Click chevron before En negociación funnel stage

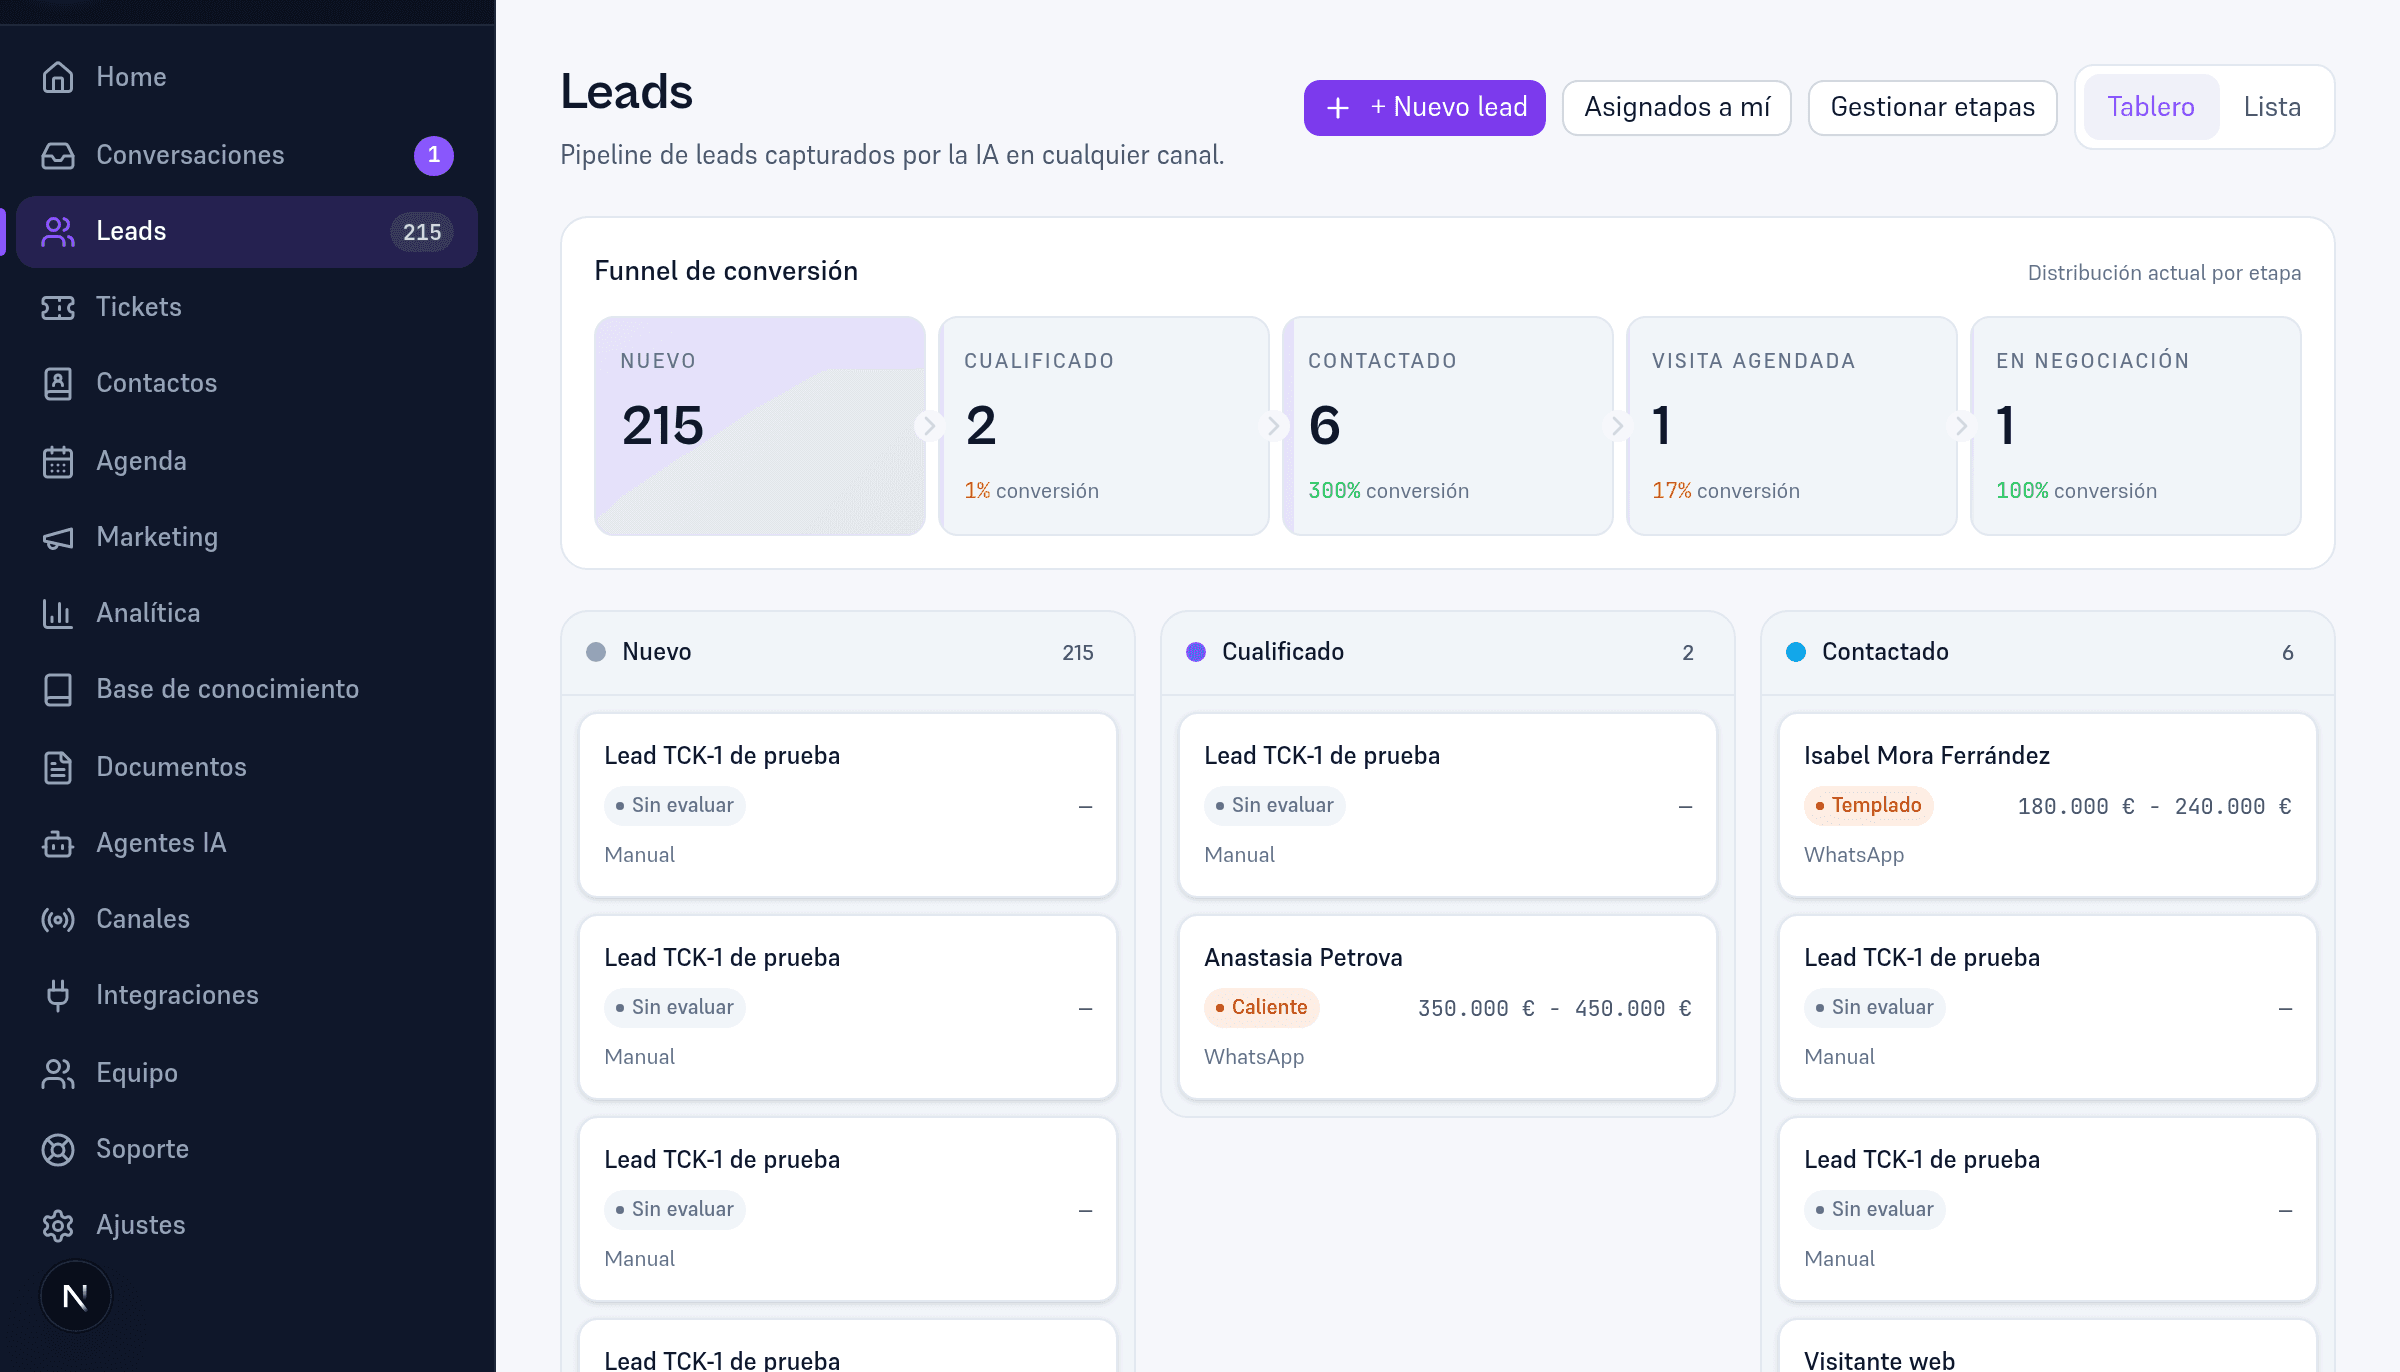coord(1961,426)
